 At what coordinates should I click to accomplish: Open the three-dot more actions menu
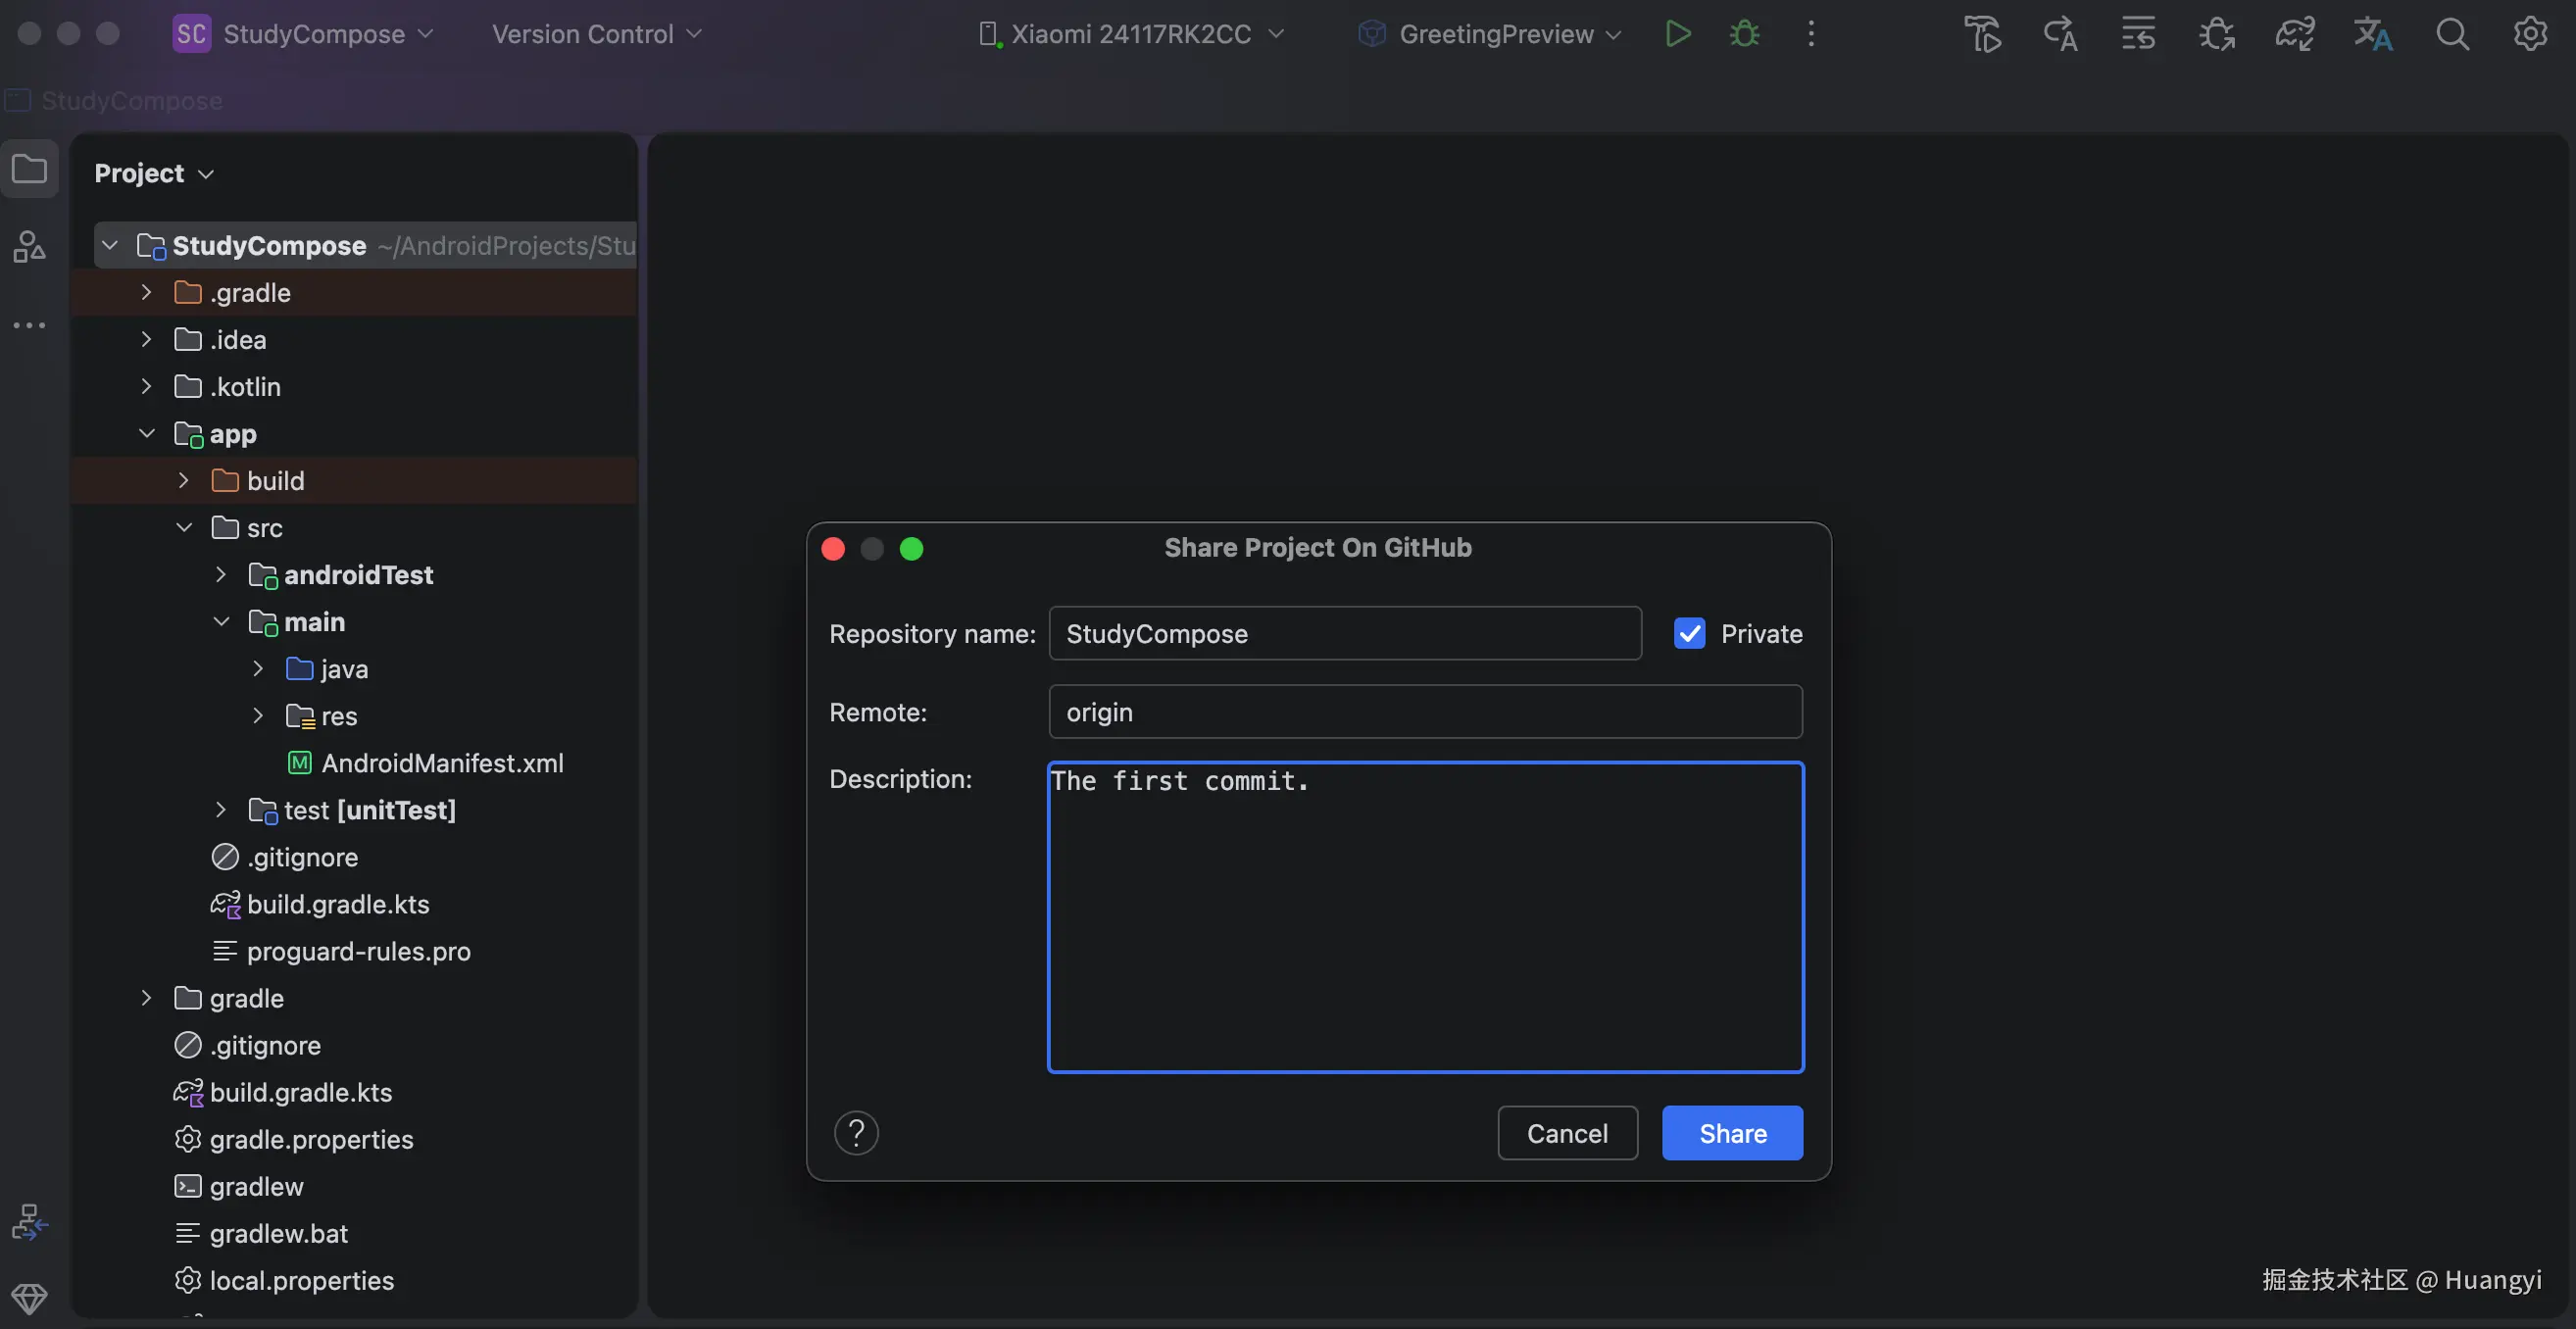point(1811,34)
